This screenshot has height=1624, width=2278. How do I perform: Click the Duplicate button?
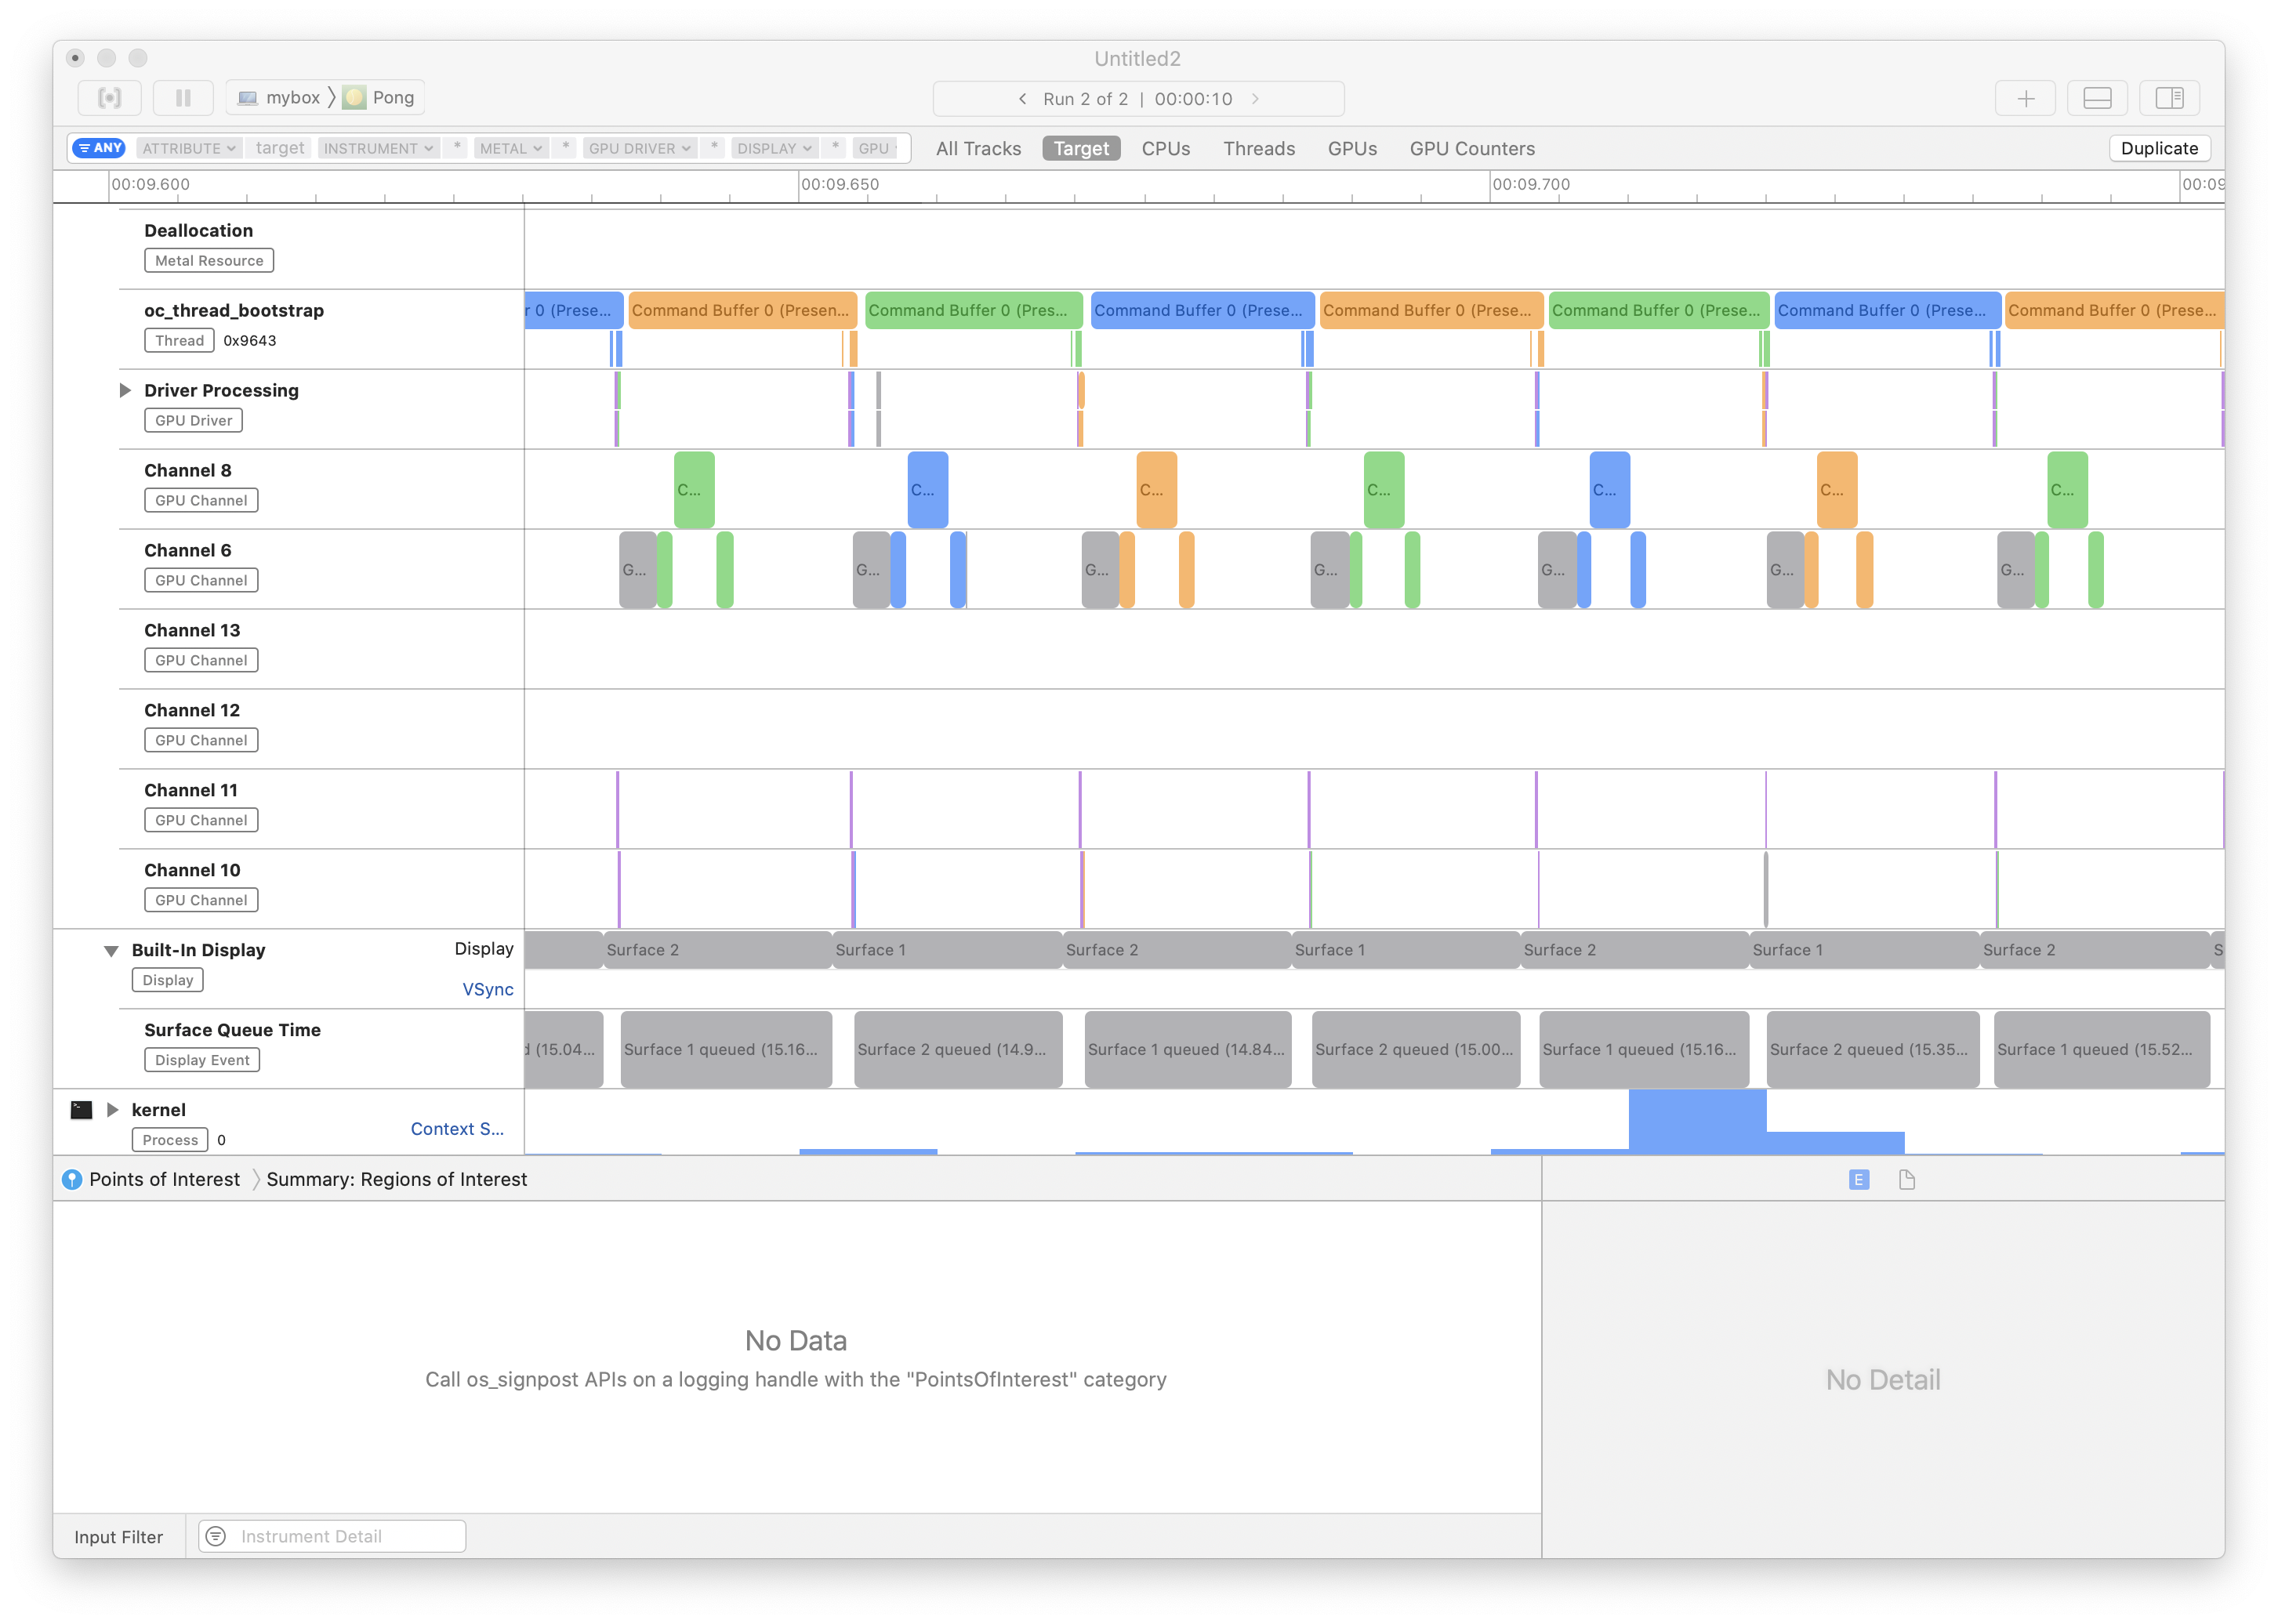tap(2159, 148)
